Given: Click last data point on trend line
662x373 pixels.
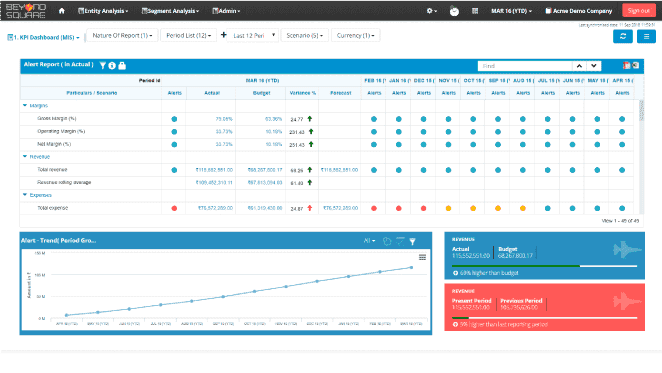Looking at the screenshot, I should [412, 267].
